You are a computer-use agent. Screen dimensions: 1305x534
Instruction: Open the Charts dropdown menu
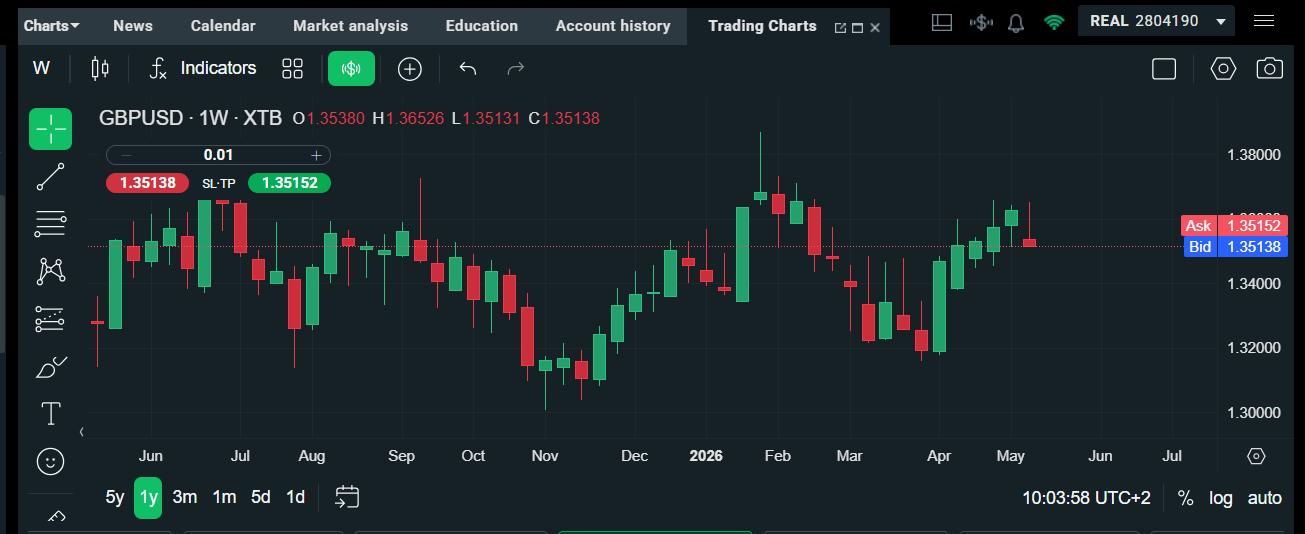point(52,26)
